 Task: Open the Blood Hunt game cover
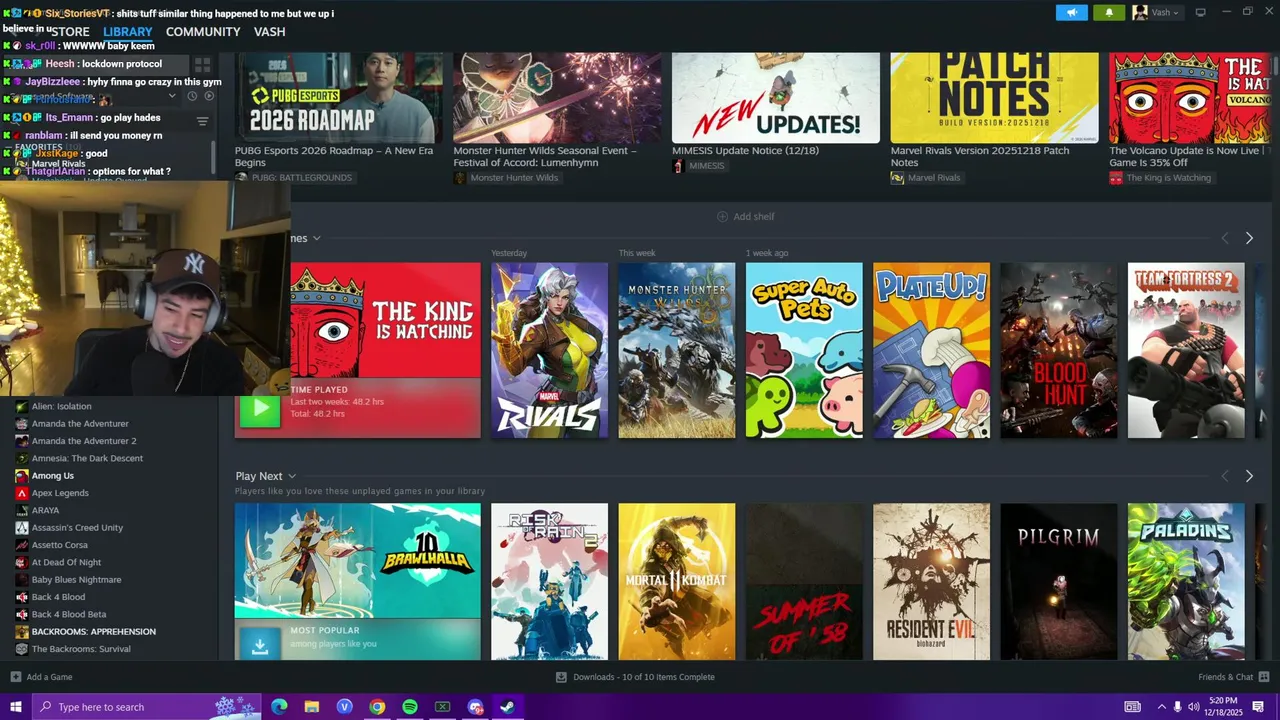click(x=1059, y=350)
